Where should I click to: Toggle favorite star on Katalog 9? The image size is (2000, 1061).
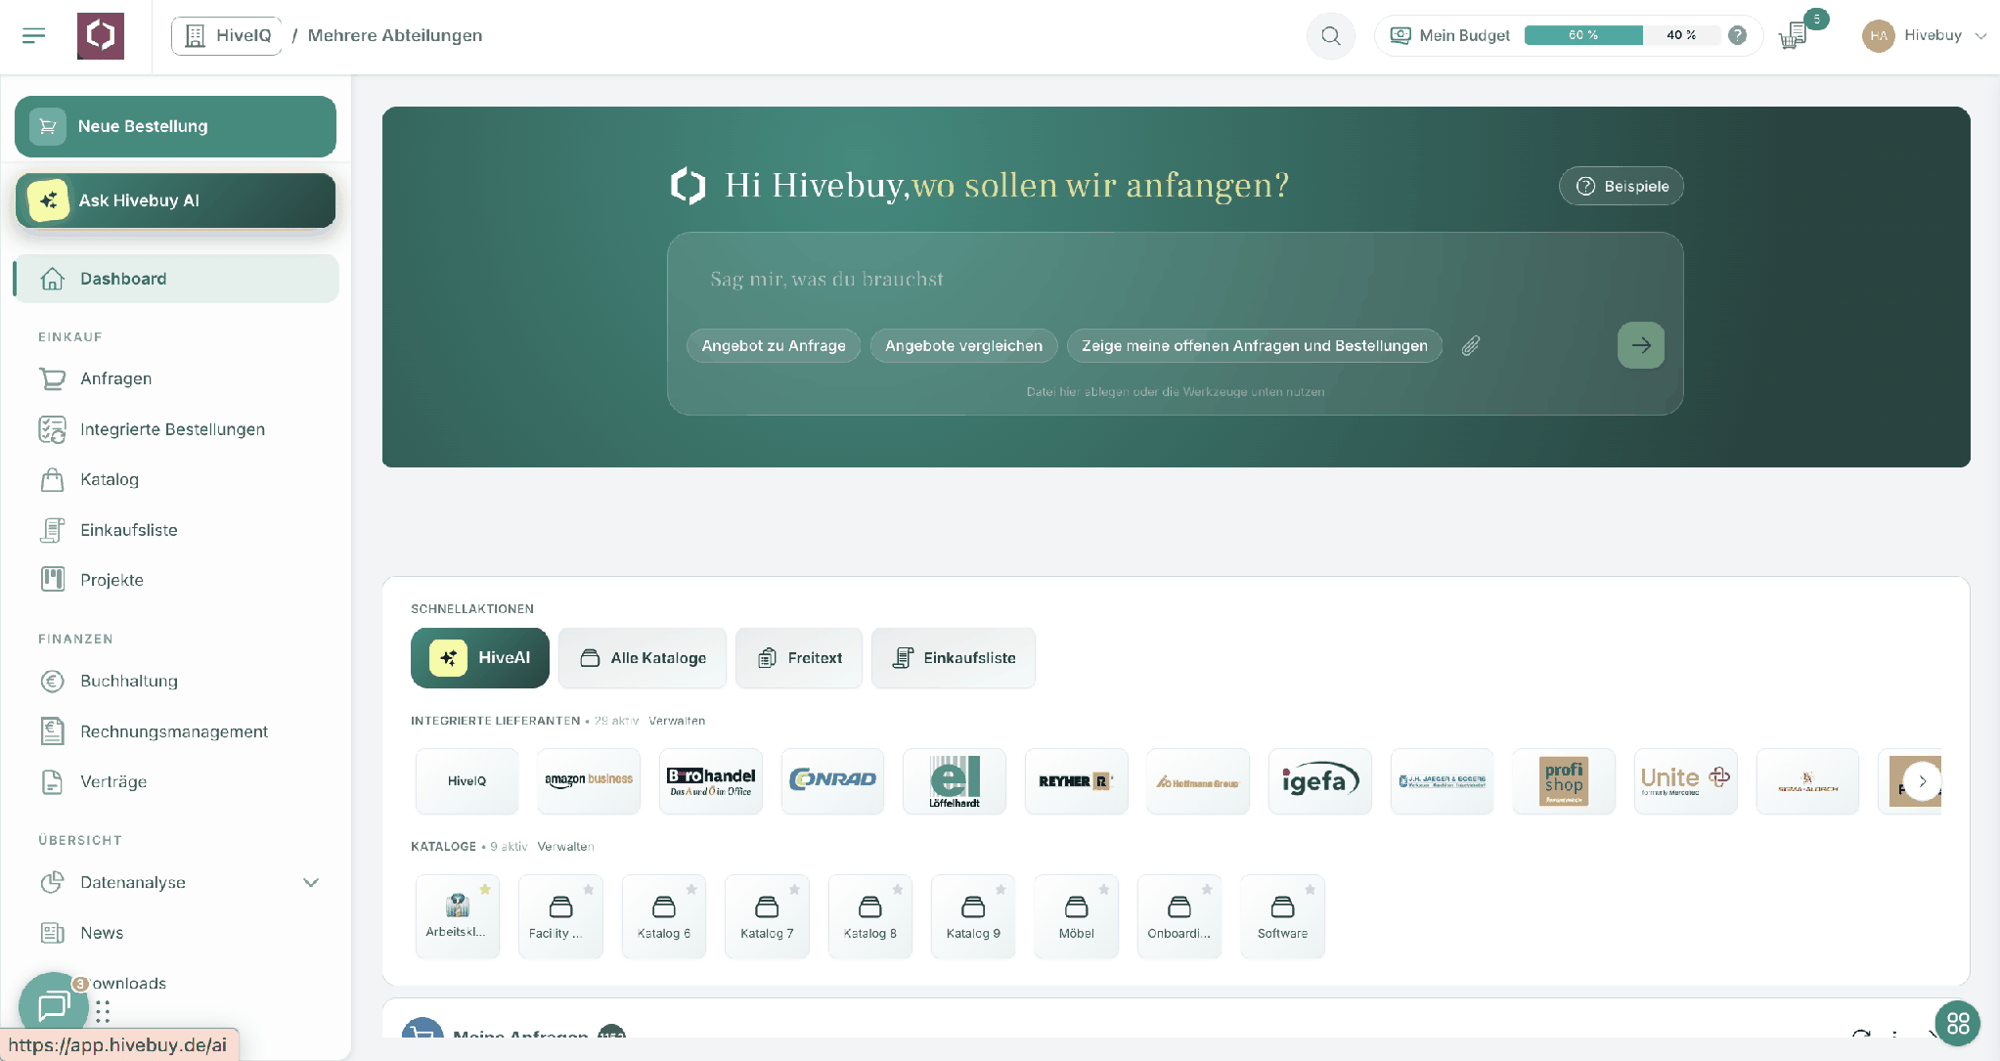(1001, 889)
